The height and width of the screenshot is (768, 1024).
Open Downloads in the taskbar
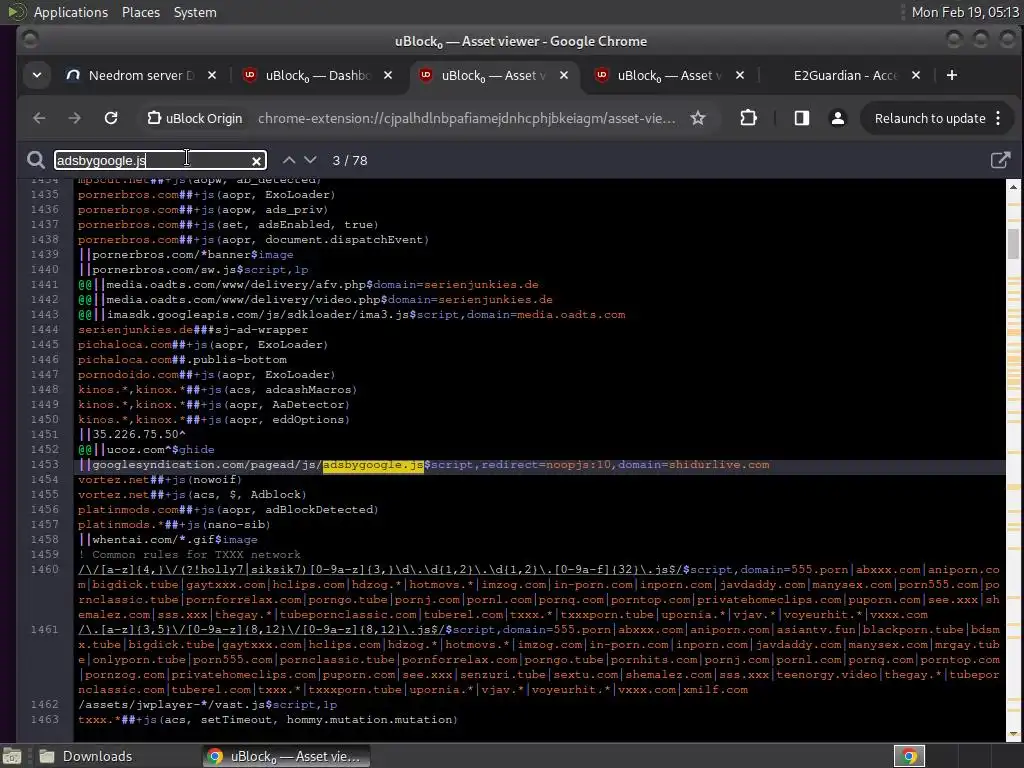coord(86,756)
